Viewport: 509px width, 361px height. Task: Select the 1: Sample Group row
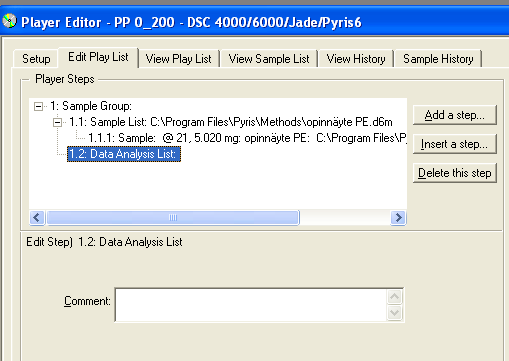coord(91,106)
